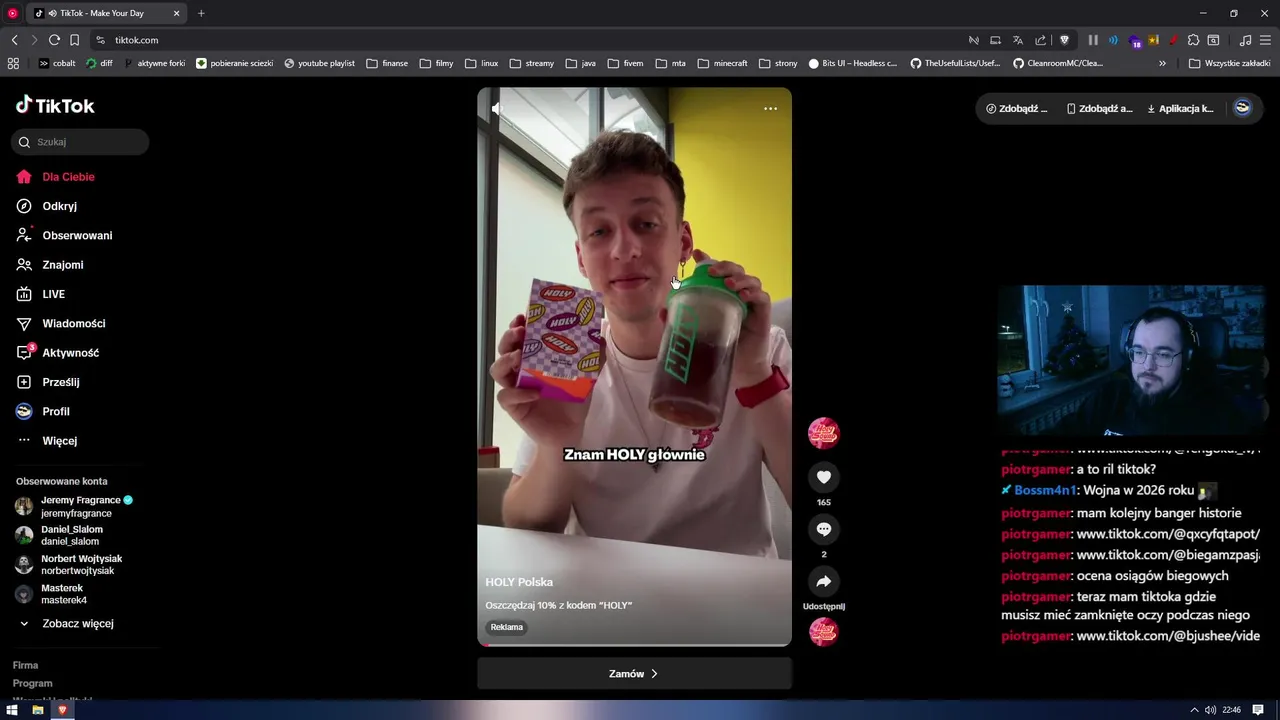Expand the Więcej menu
Screen dimensions: 1280x720
[47, 441]
